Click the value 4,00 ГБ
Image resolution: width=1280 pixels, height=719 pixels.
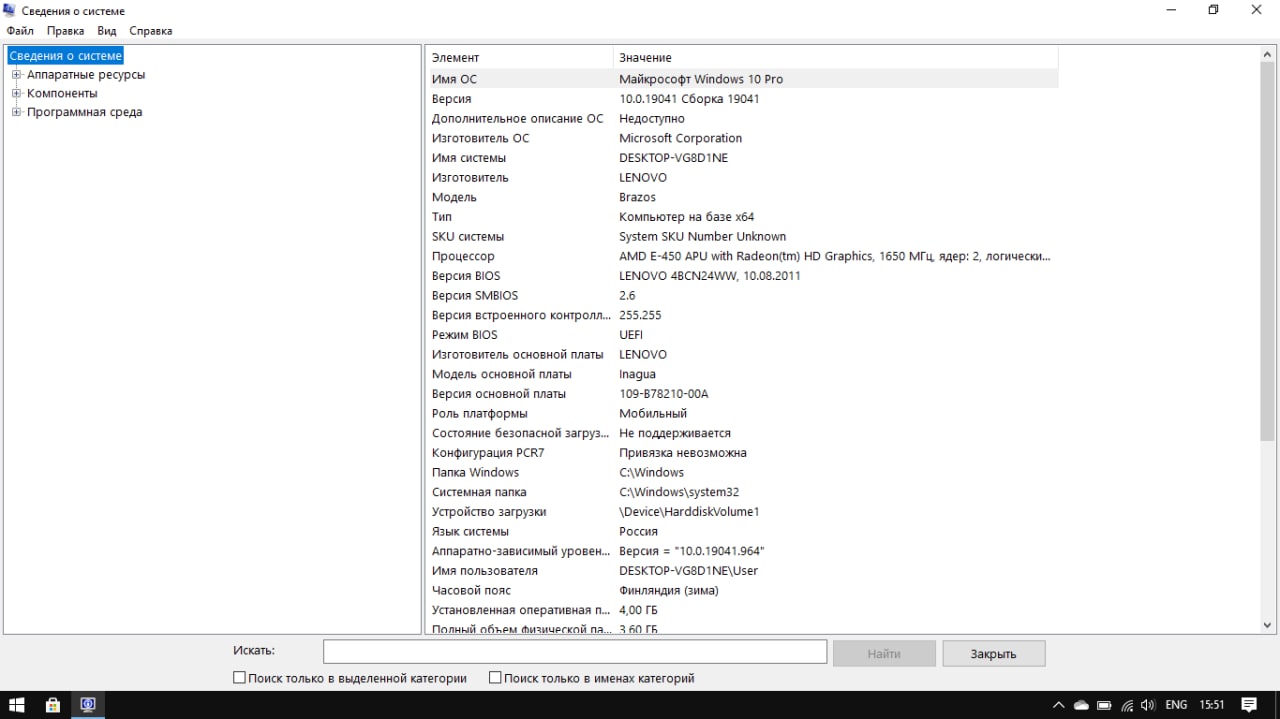click(x=638, y=610)
